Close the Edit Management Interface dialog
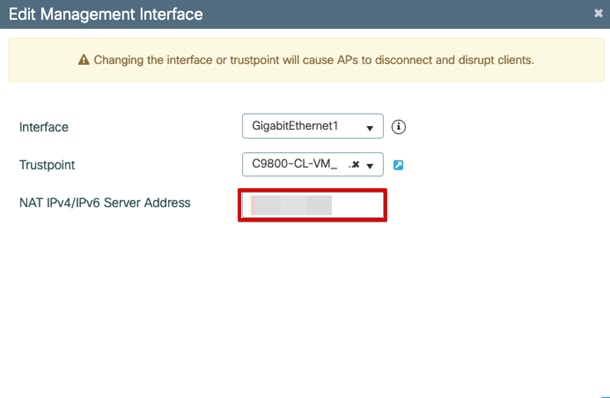610x398 pixels. point(598,14)
